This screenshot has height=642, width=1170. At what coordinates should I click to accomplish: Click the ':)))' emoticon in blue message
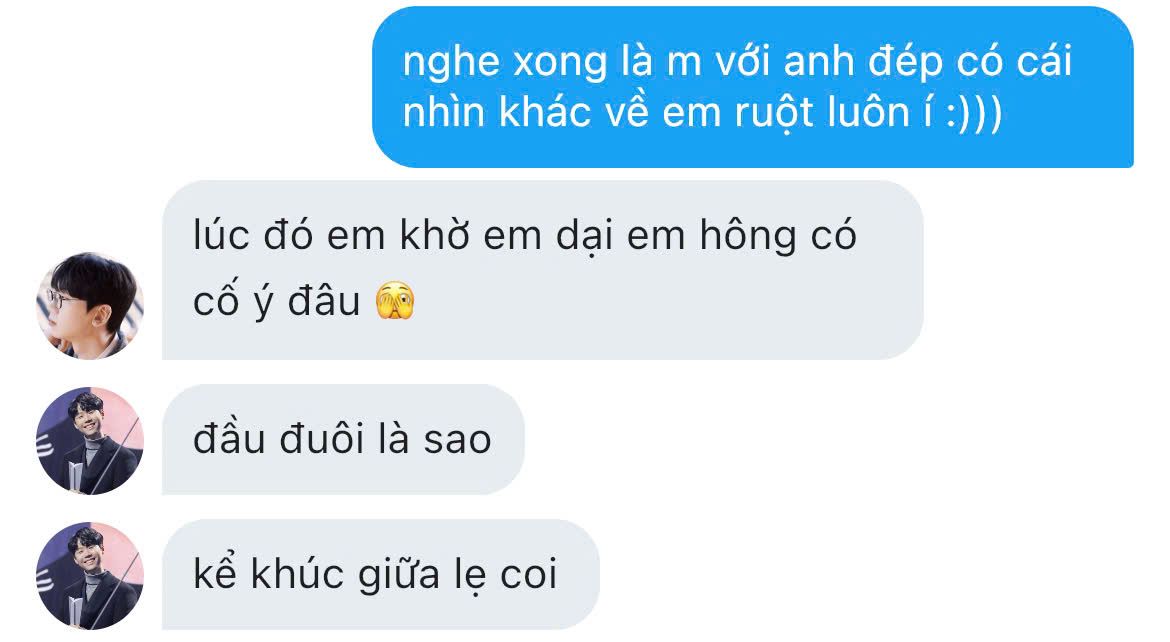[974, 113]
